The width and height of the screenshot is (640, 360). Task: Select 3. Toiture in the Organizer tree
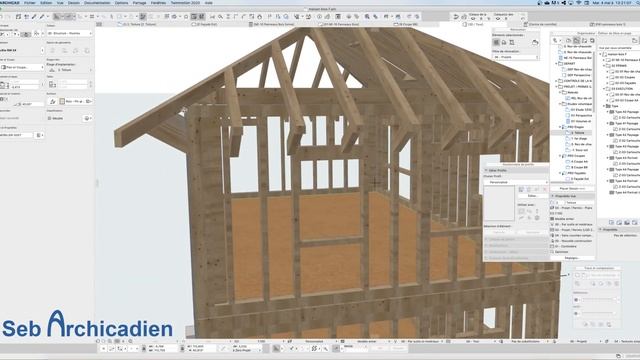577,133
